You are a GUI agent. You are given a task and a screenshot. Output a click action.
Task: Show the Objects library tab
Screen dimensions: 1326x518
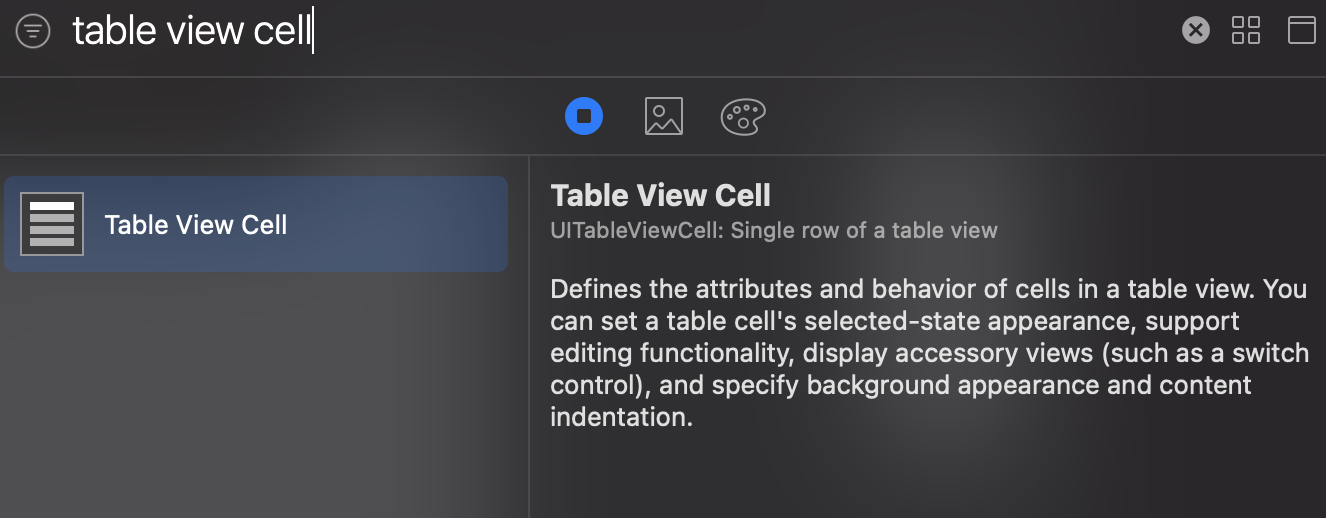click(x=584, y=116)
